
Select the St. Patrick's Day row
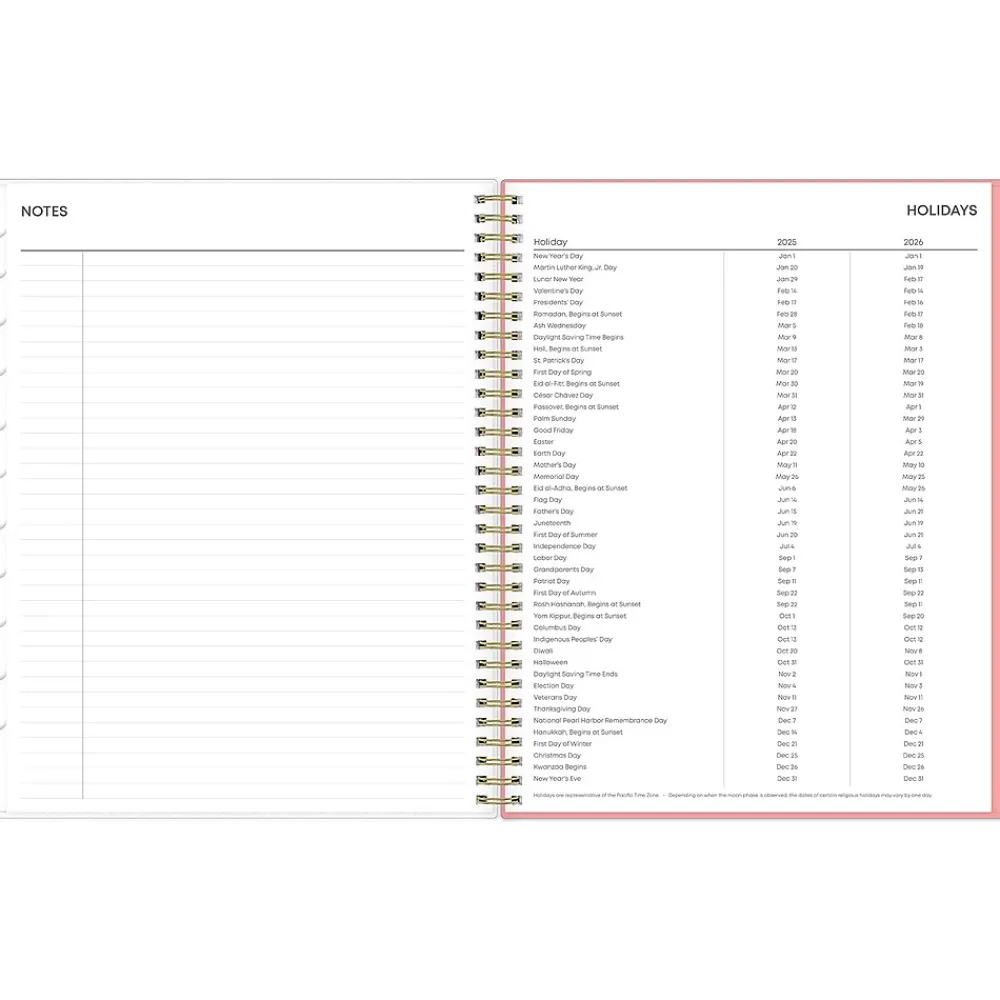[558, 360]
